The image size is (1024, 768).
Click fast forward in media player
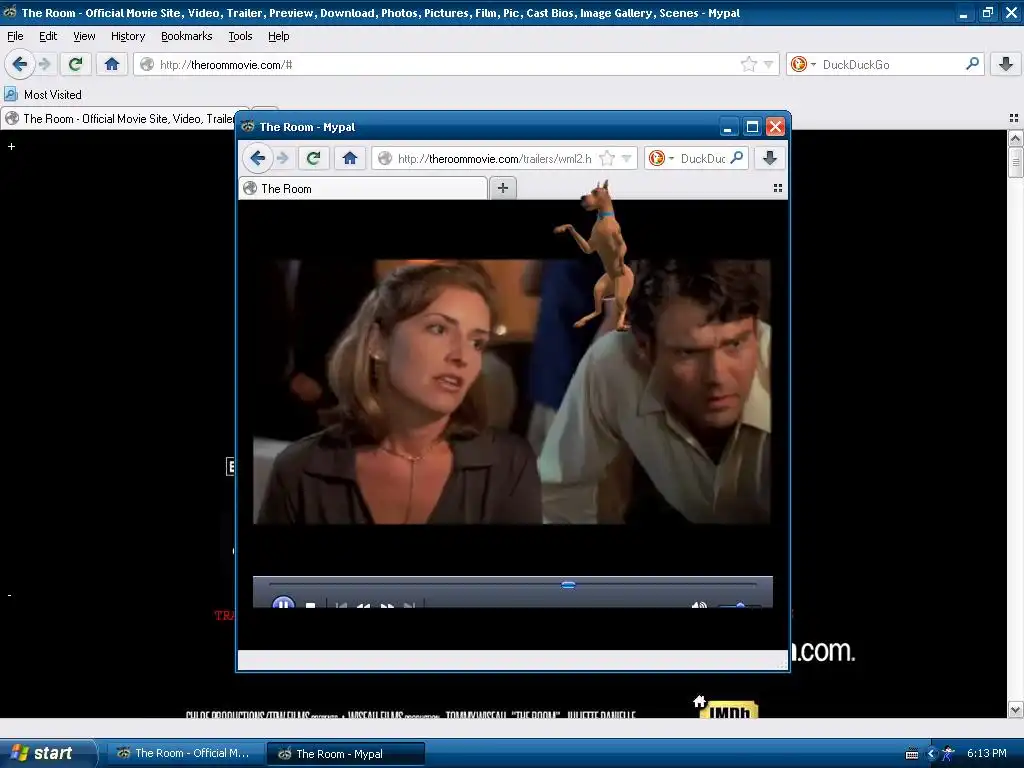(x=387, y=605)
